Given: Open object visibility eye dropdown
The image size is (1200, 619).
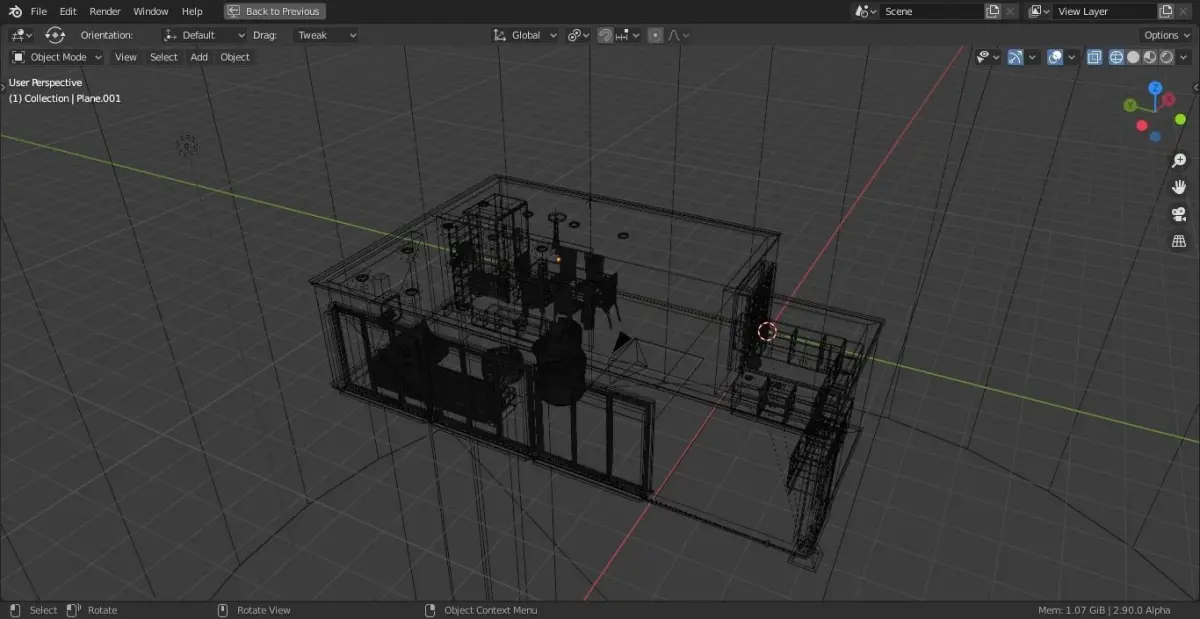Looking at the screenshot, I should pyautogui.click(x=988, y=57).
